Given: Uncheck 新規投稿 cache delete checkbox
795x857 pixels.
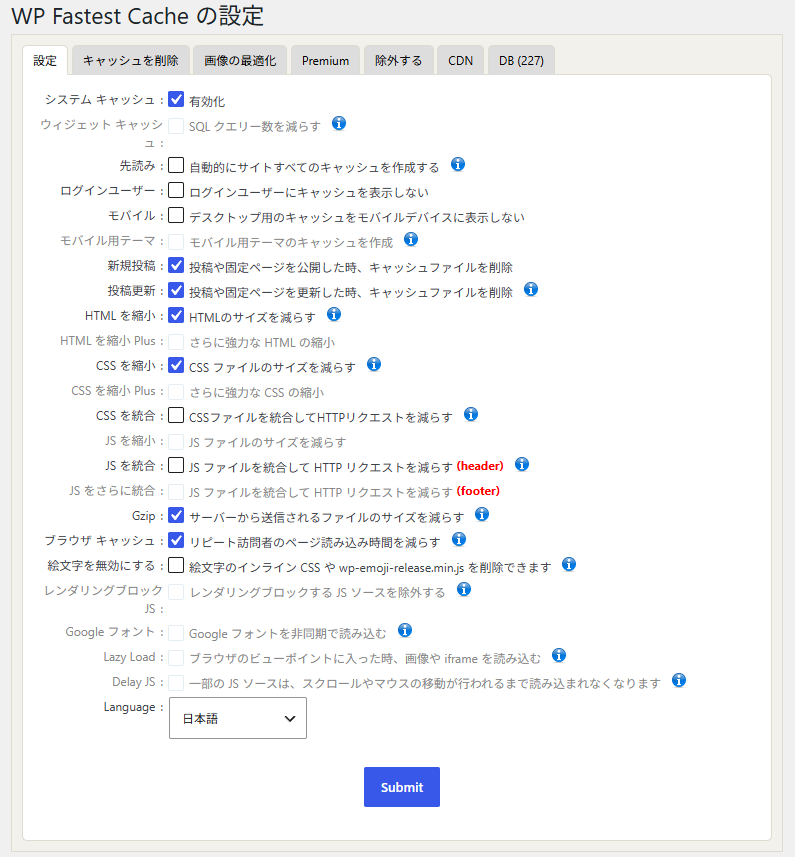Looking at the screenshot, I should point(176,265).
